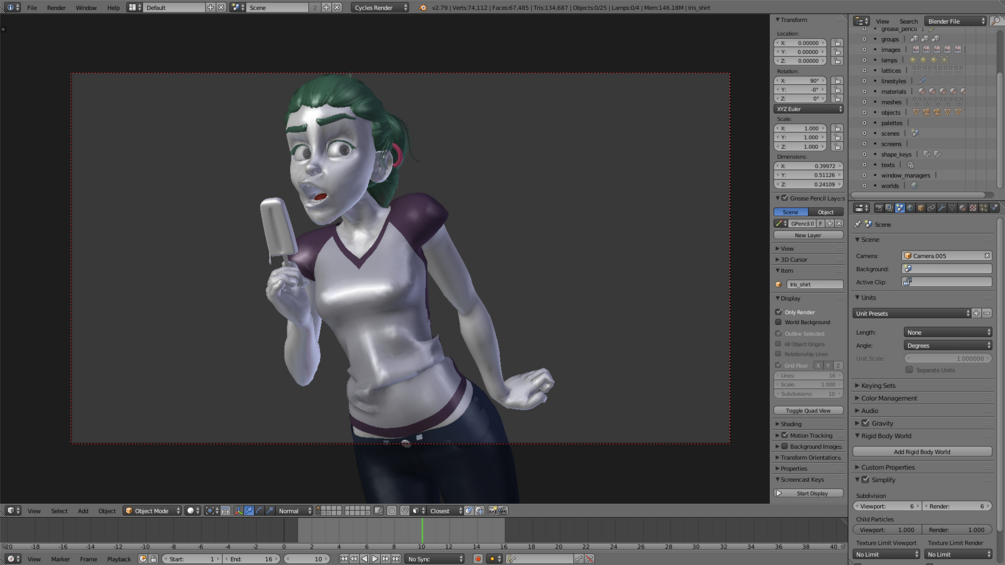This screenshot has width=1005, height=565.
Task: Open the Particles properties tab icon
Action: click(983, 208)
